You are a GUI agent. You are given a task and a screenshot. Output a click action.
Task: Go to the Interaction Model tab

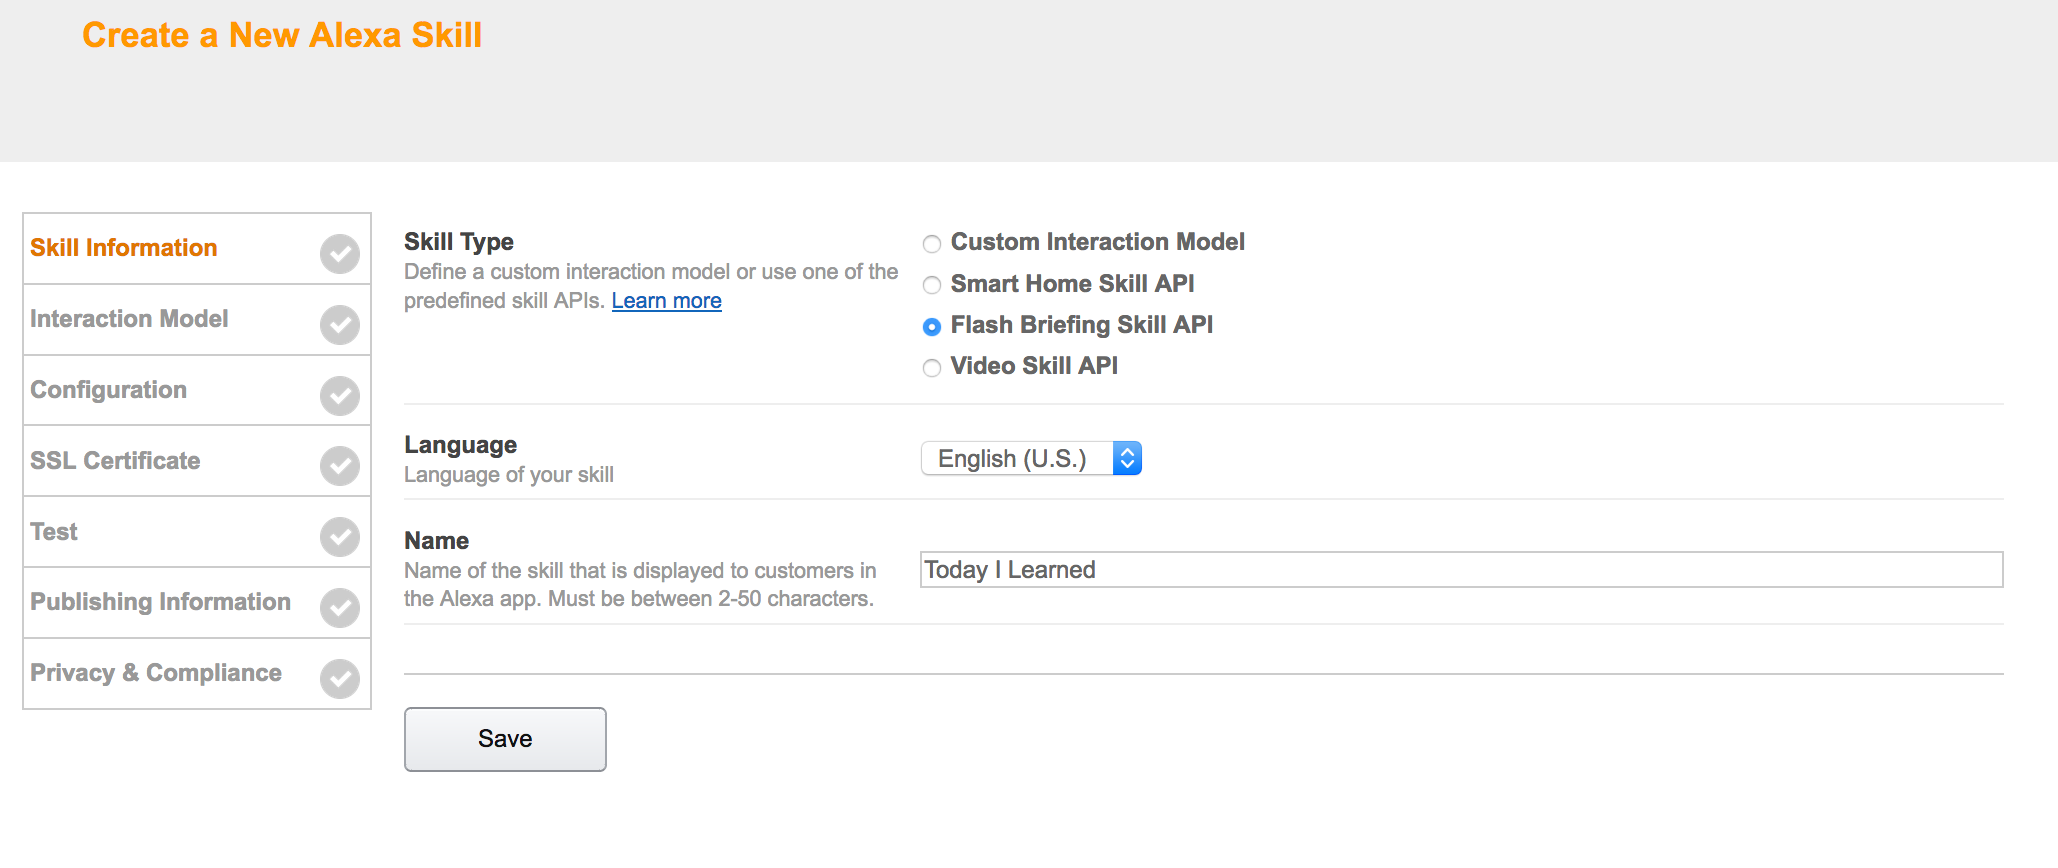pyautogui.click(x=197, y=320)
